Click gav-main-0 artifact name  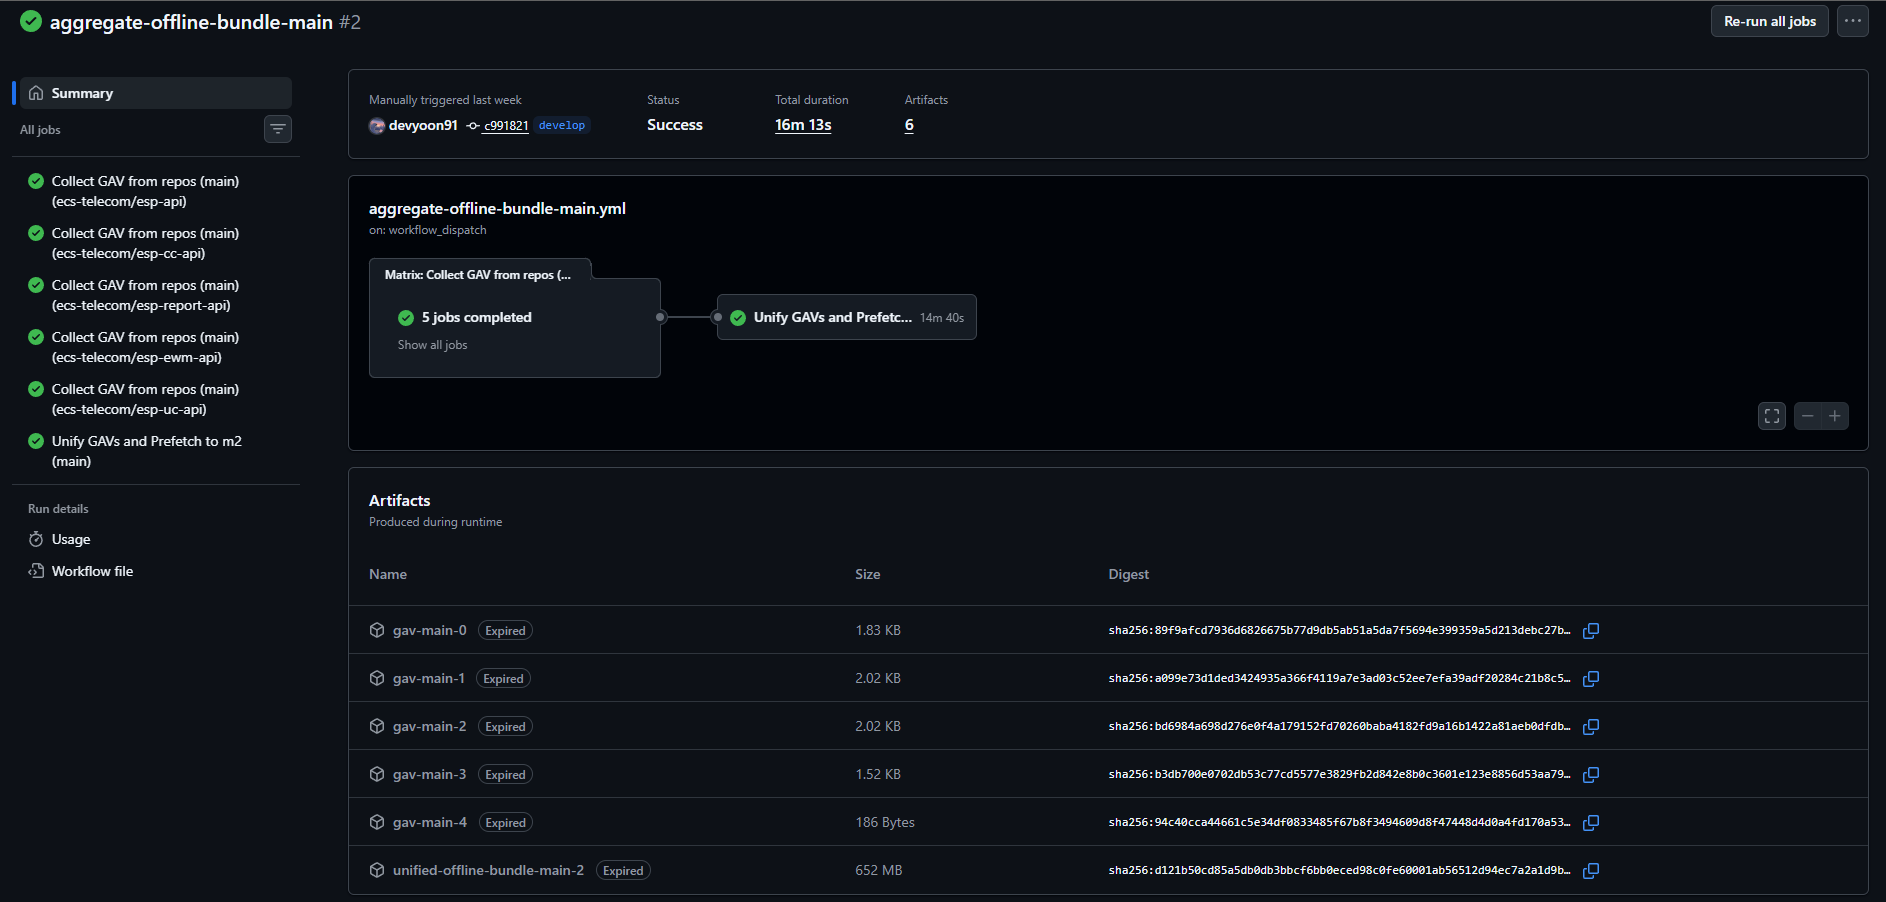[429, 630]
